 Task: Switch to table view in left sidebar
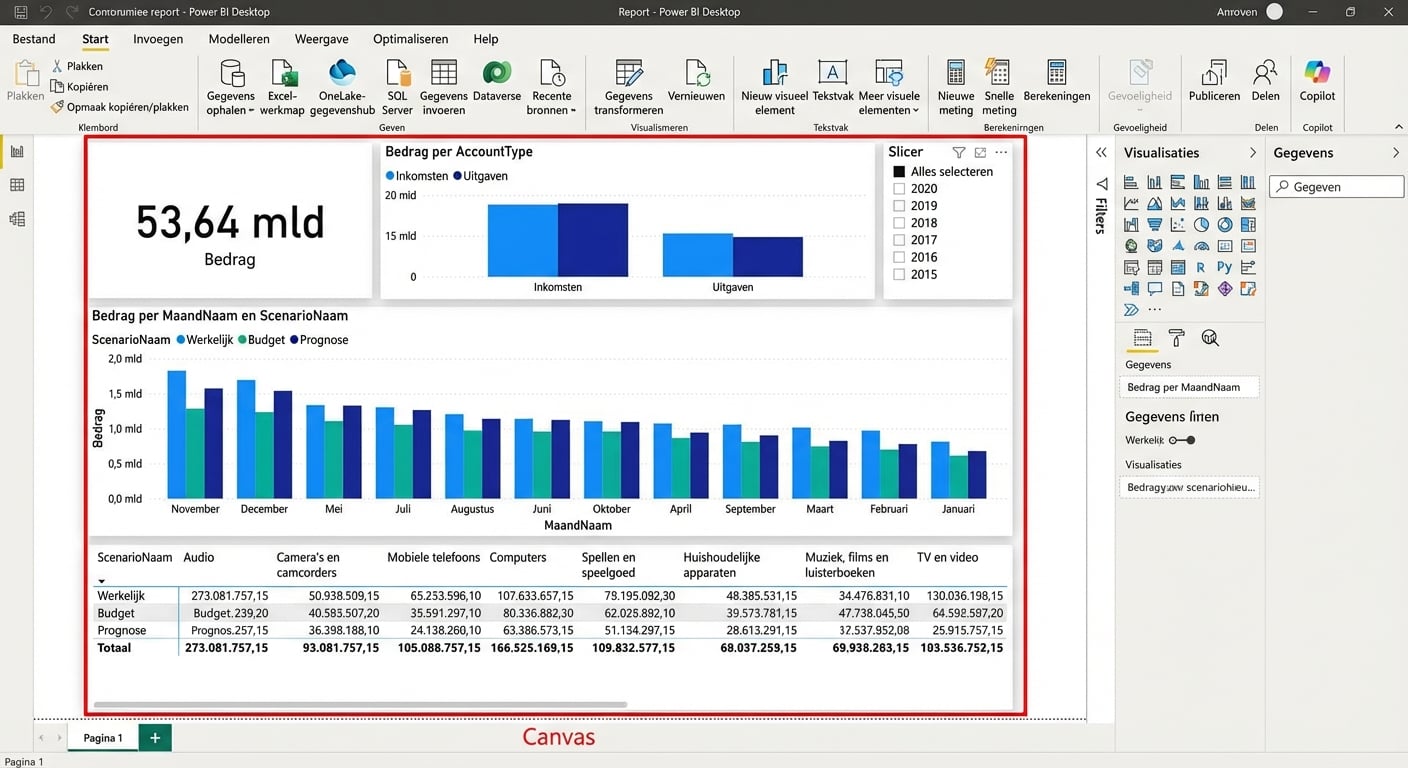(17, 185)
